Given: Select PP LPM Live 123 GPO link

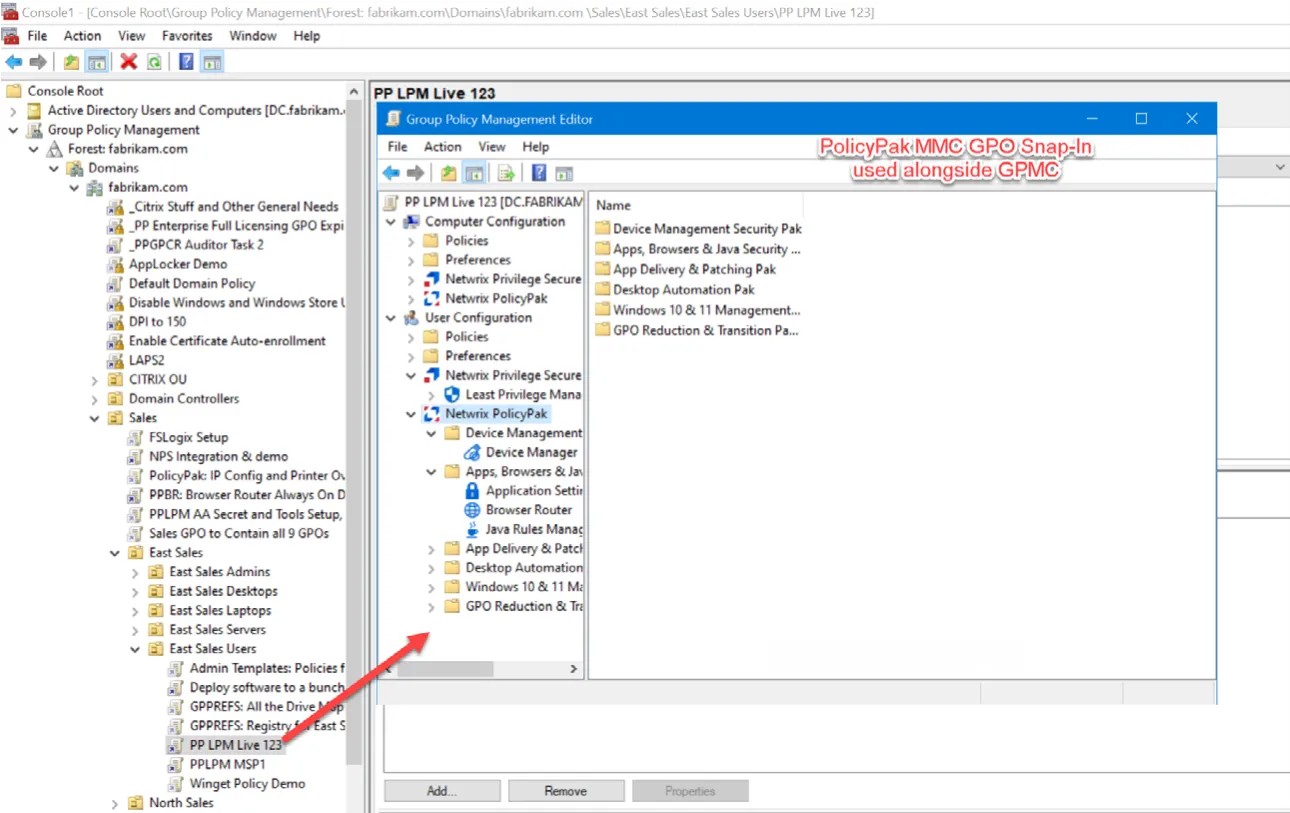Looking at the screenshot, I should tap(226, 745).
